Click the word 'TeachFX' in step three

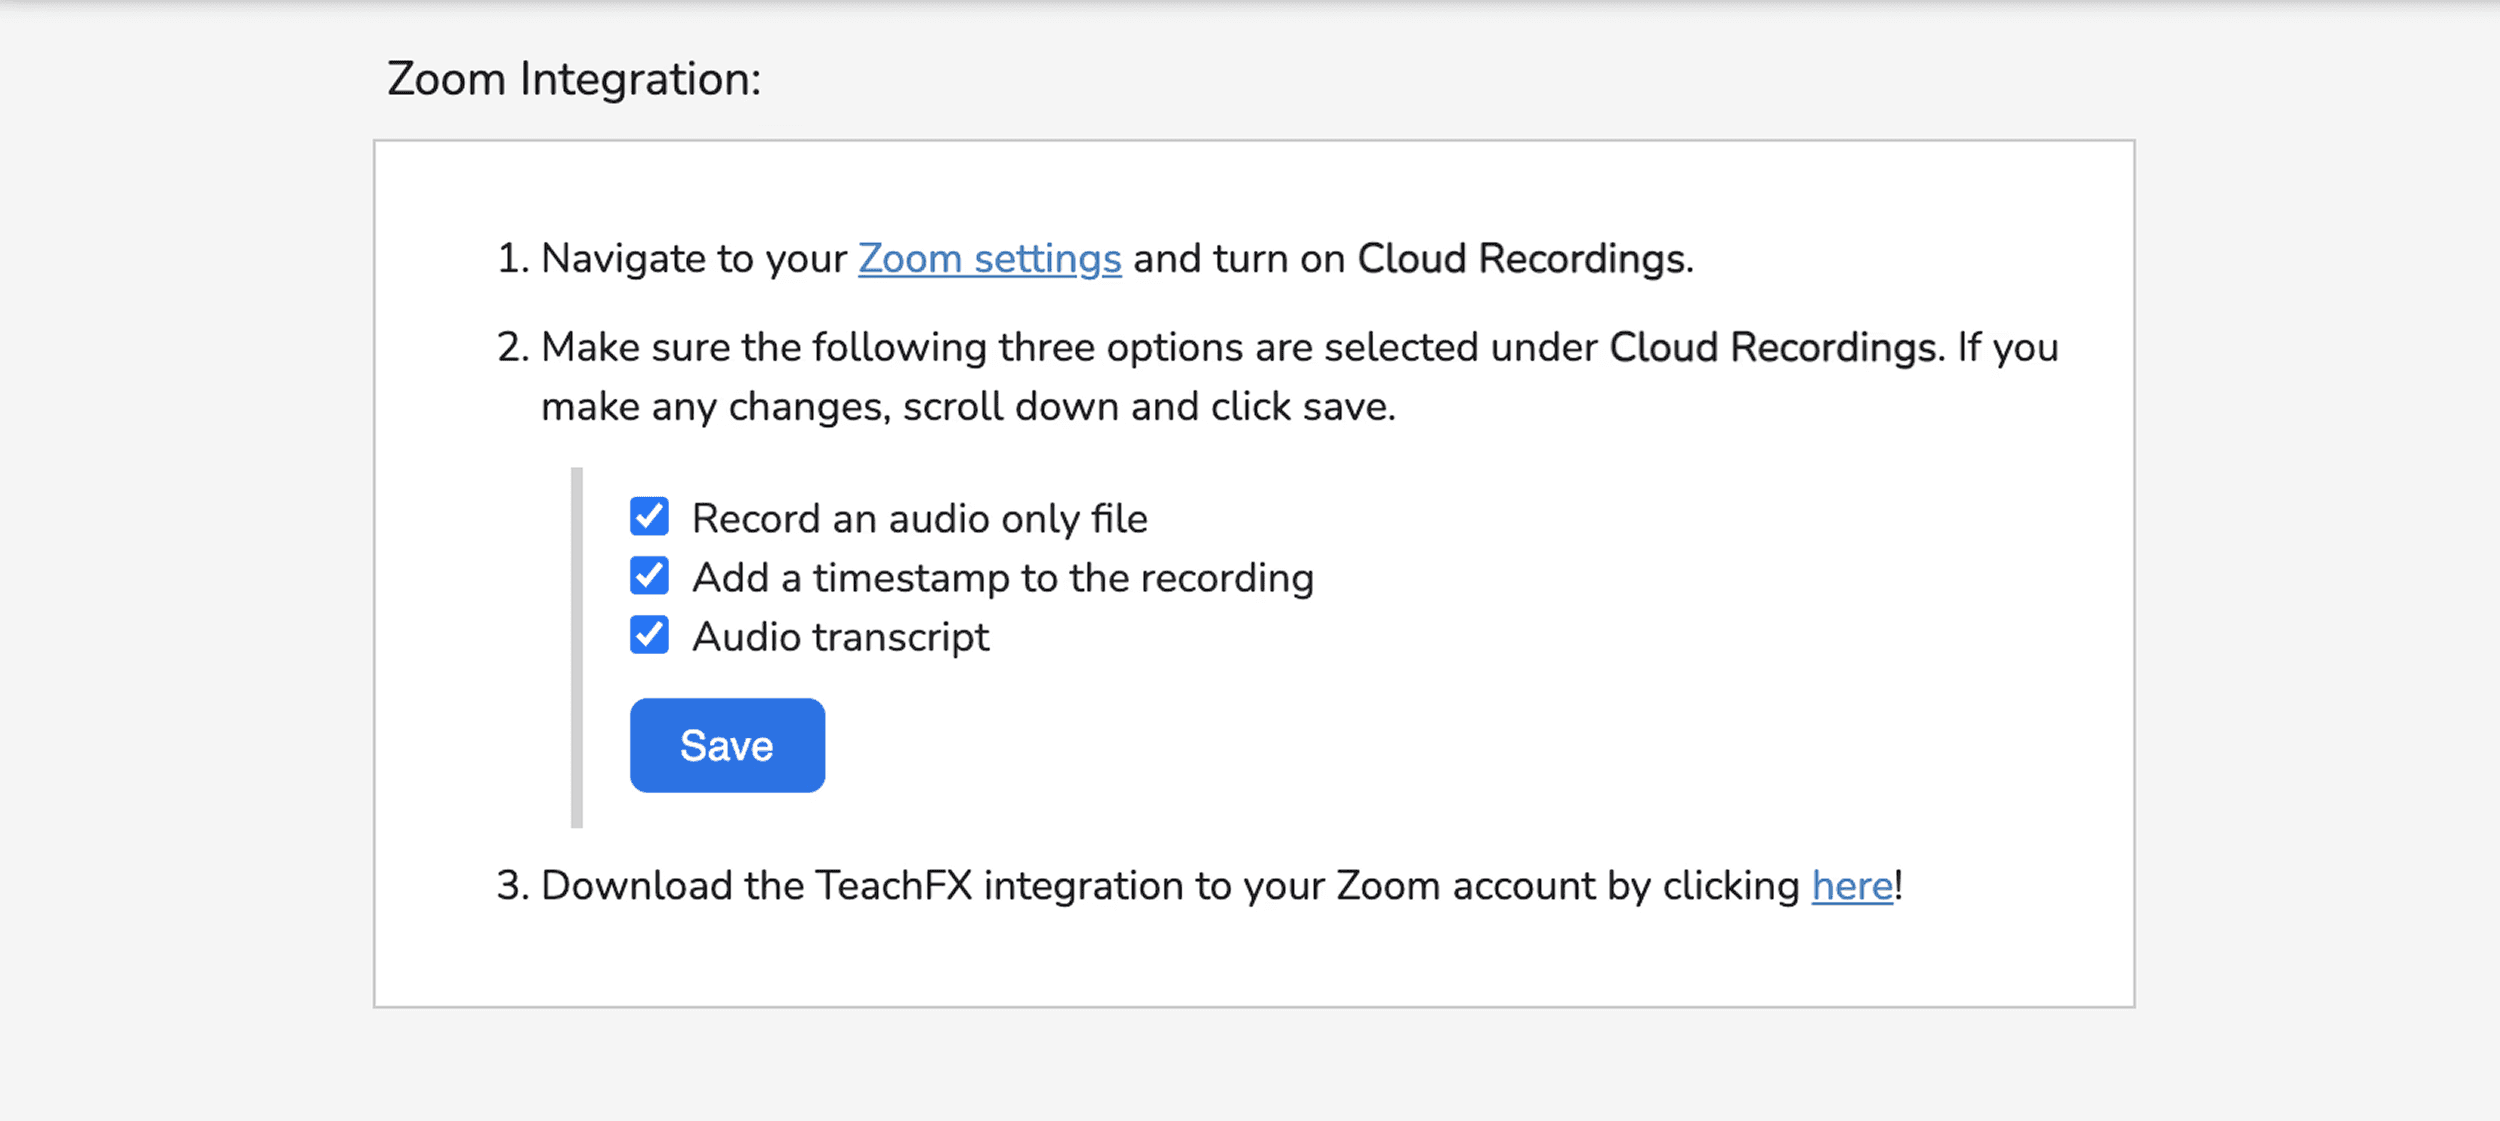pos(893,886)
